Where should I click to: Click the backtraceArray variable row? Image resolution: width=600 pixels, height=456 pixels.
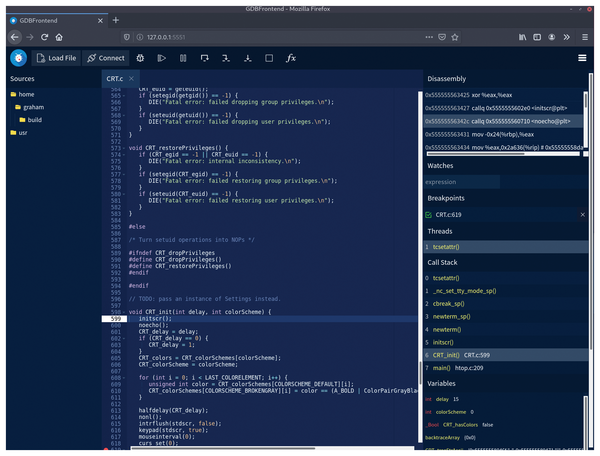point(504,438)
